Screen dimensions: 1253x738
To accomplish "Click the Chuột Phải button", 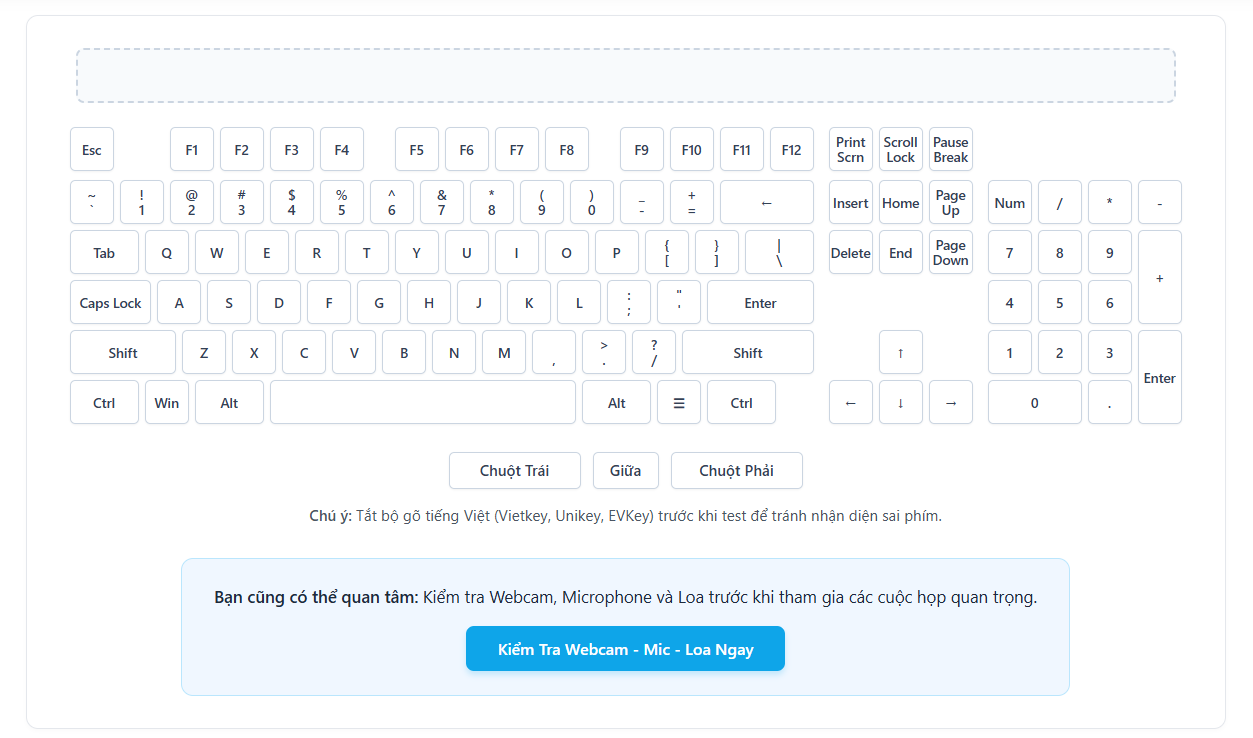I will tap(737, 470).
